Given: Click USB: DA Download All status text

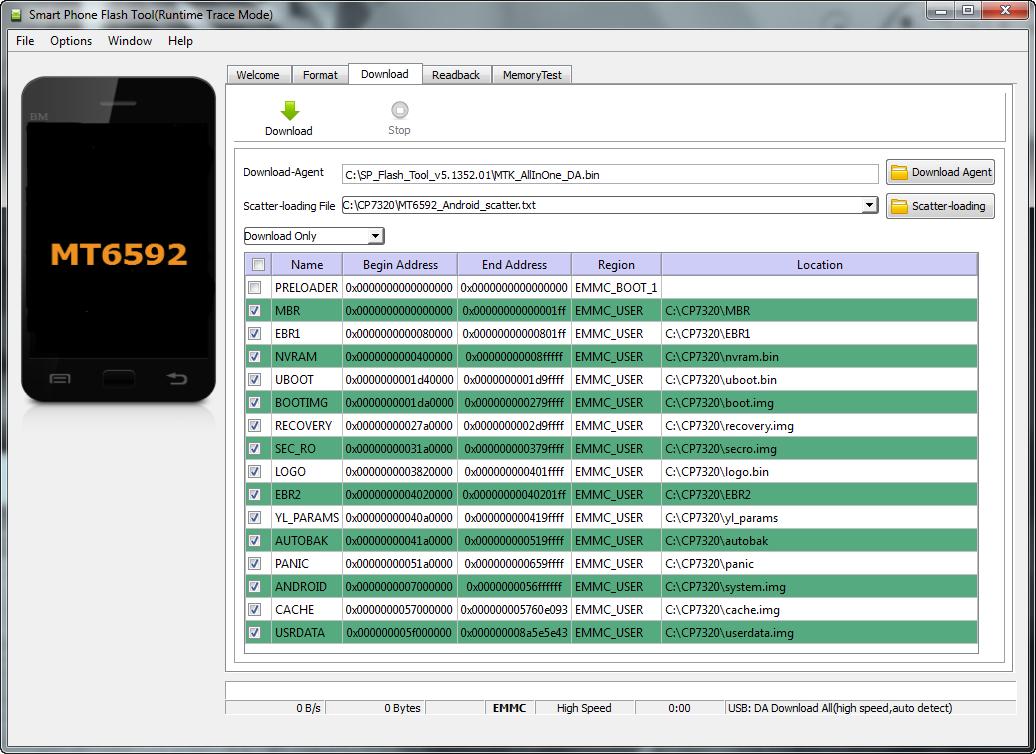Looking at the screenshot, I should pos(840,708).
